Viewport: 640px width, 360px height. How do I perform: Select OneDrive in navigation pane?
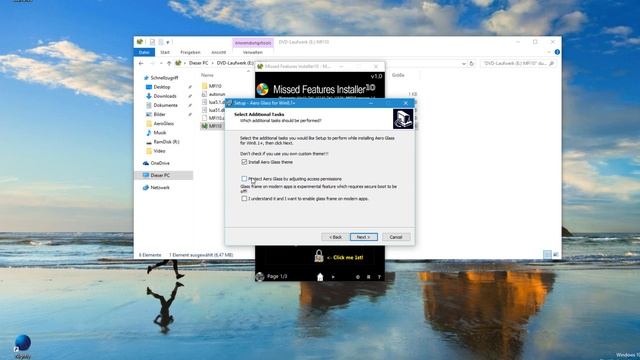pyautogui.click(x=160, y=163)
